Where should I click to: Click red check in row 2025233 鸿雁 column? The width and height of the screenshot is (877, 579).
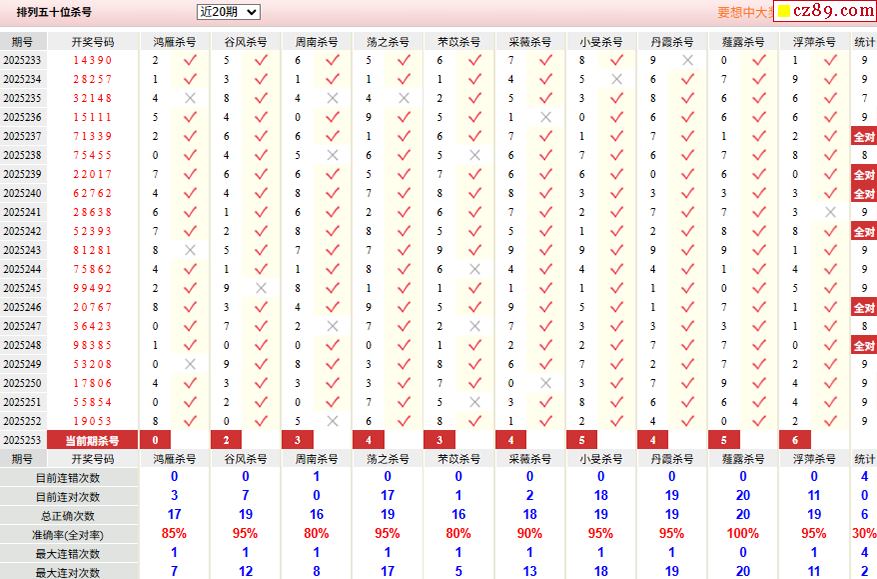coord(190,60)
